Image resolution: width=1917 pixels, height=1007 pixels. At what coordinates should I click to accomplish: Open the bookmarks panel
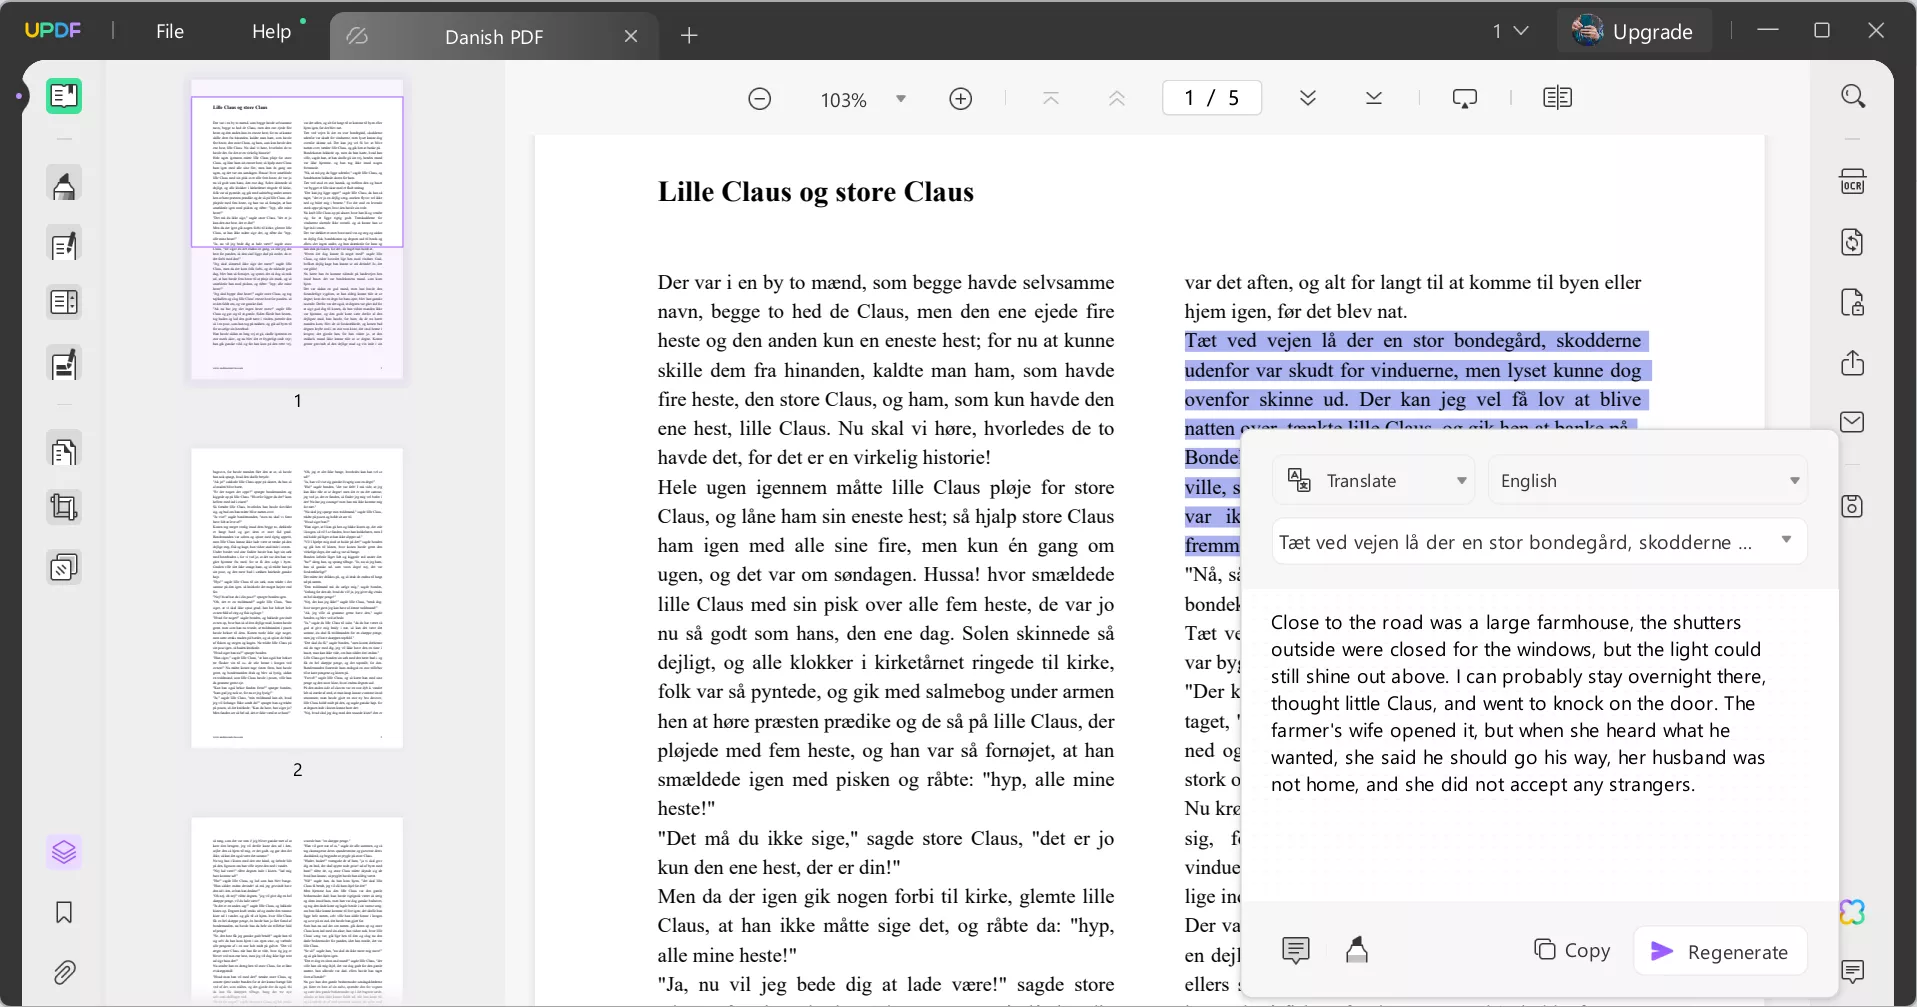[64, 912]
